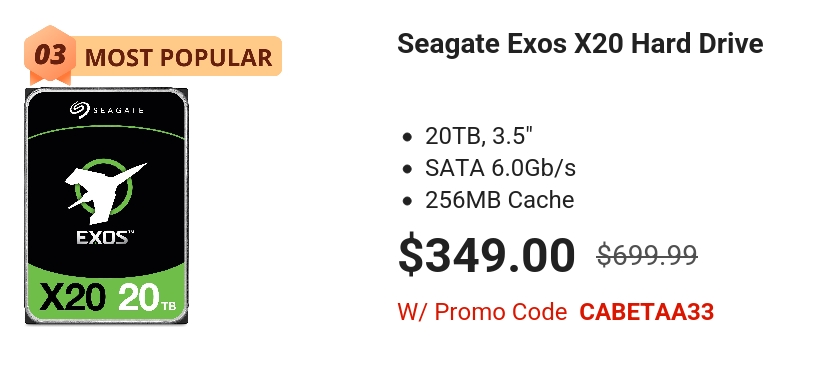The width and height of the screenshot is (816, 370).
Task: Click the 256MB Cache specification line
Action: [500, 200]
